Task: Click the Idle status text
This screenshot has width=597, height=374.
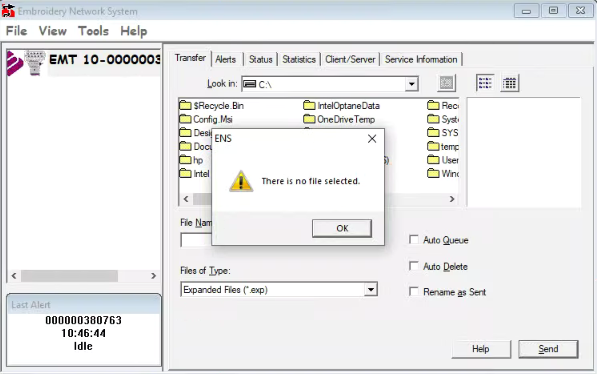Action: coord(83,346)
